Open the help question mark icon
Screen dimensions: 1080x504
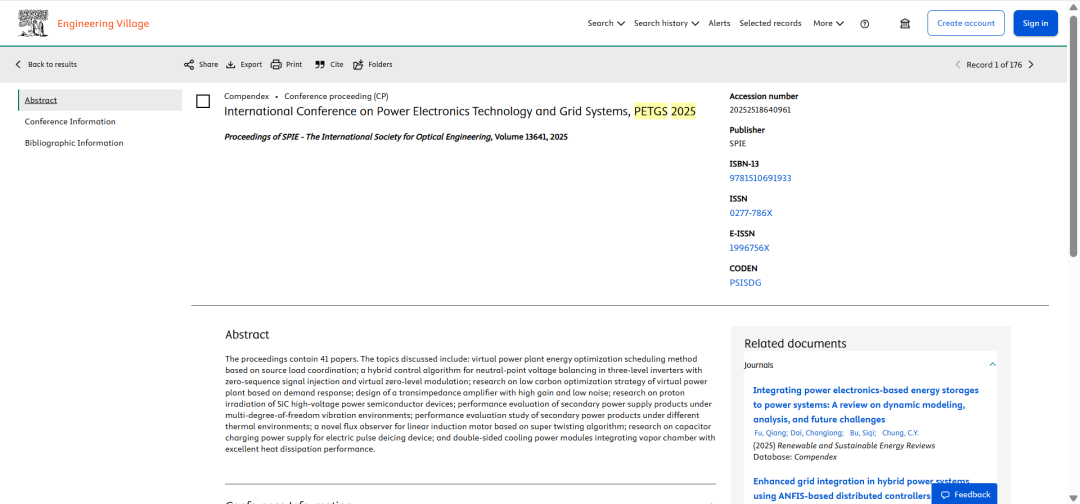[x=864, y=23]
